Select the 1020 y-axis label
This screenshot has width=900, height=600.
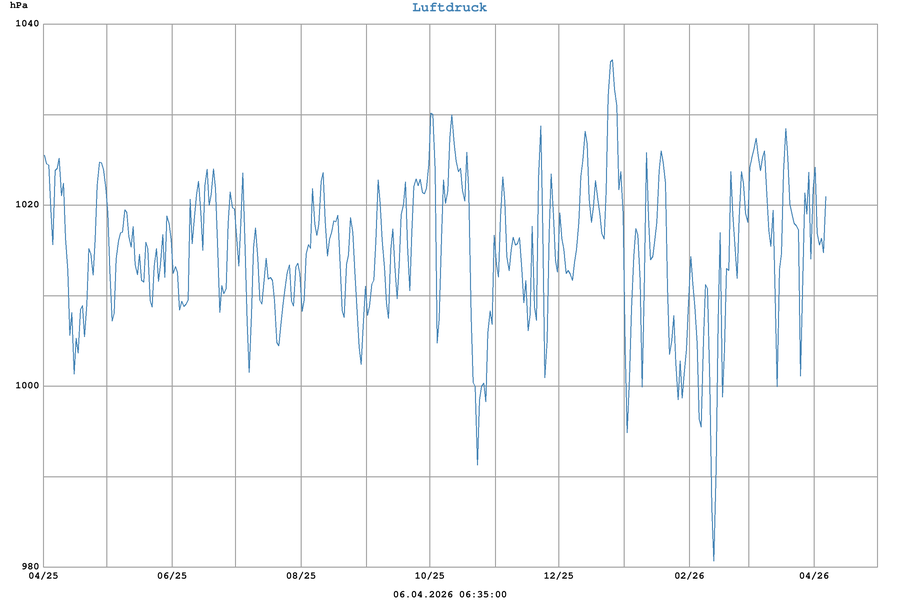pos(23,205)
